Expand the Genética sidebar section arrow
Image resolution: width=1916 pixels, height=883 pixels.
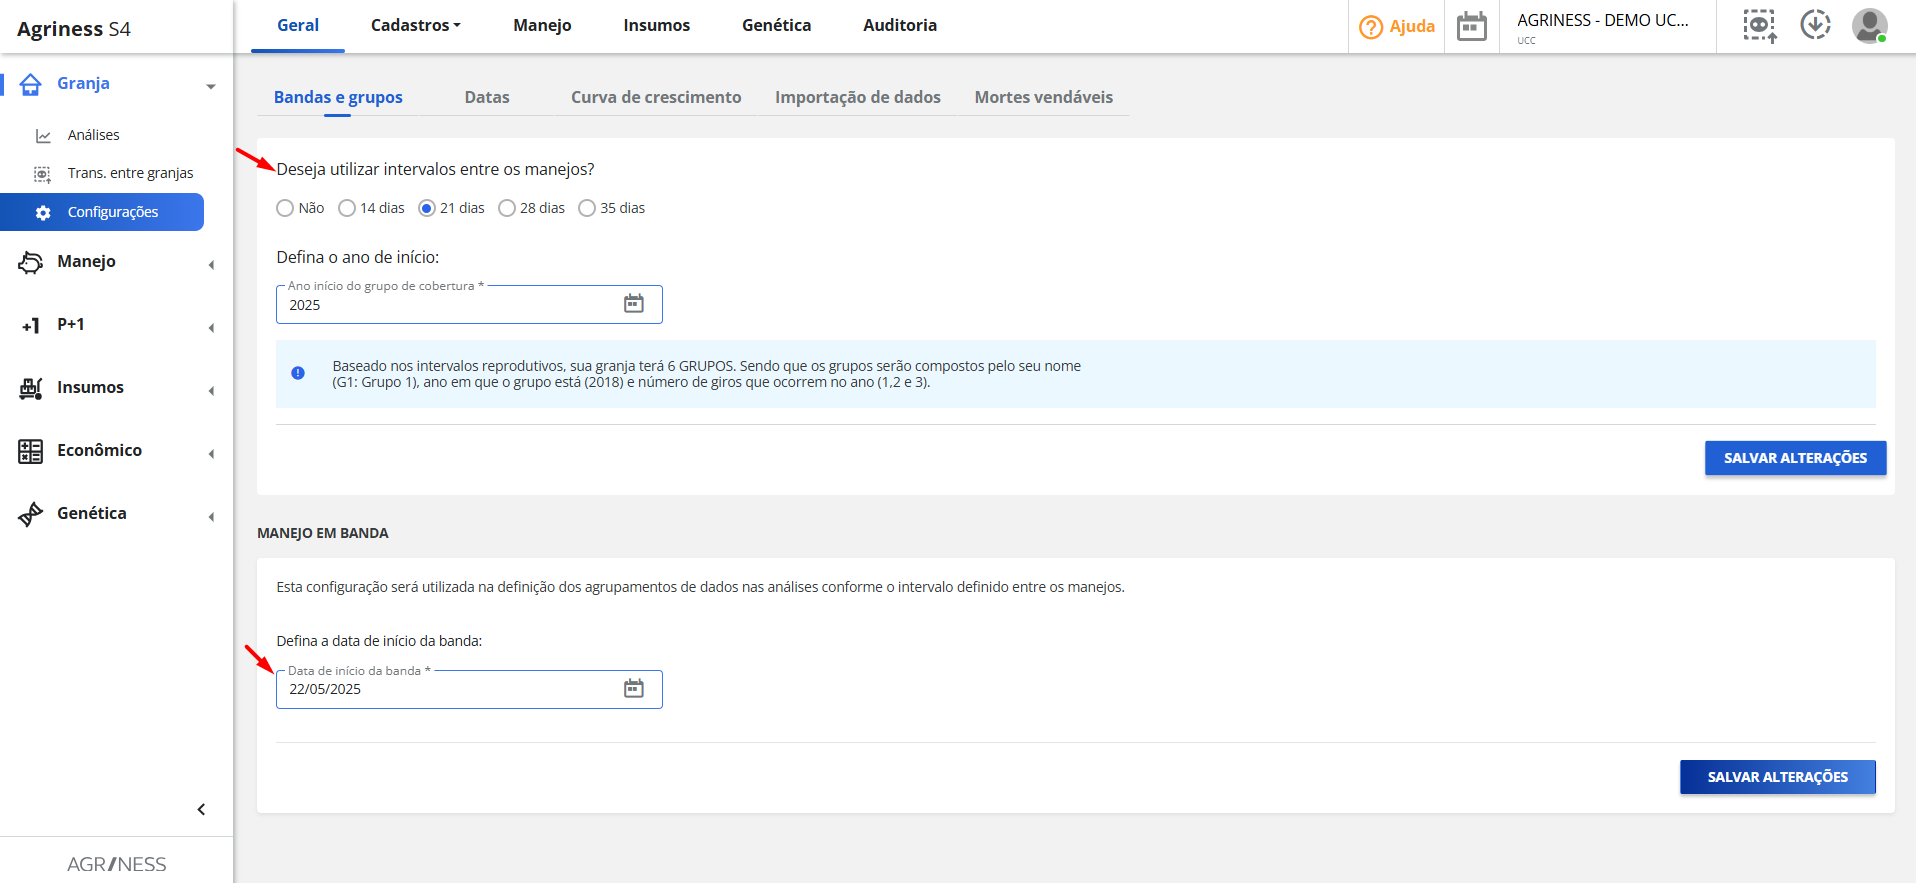point(211,517)
